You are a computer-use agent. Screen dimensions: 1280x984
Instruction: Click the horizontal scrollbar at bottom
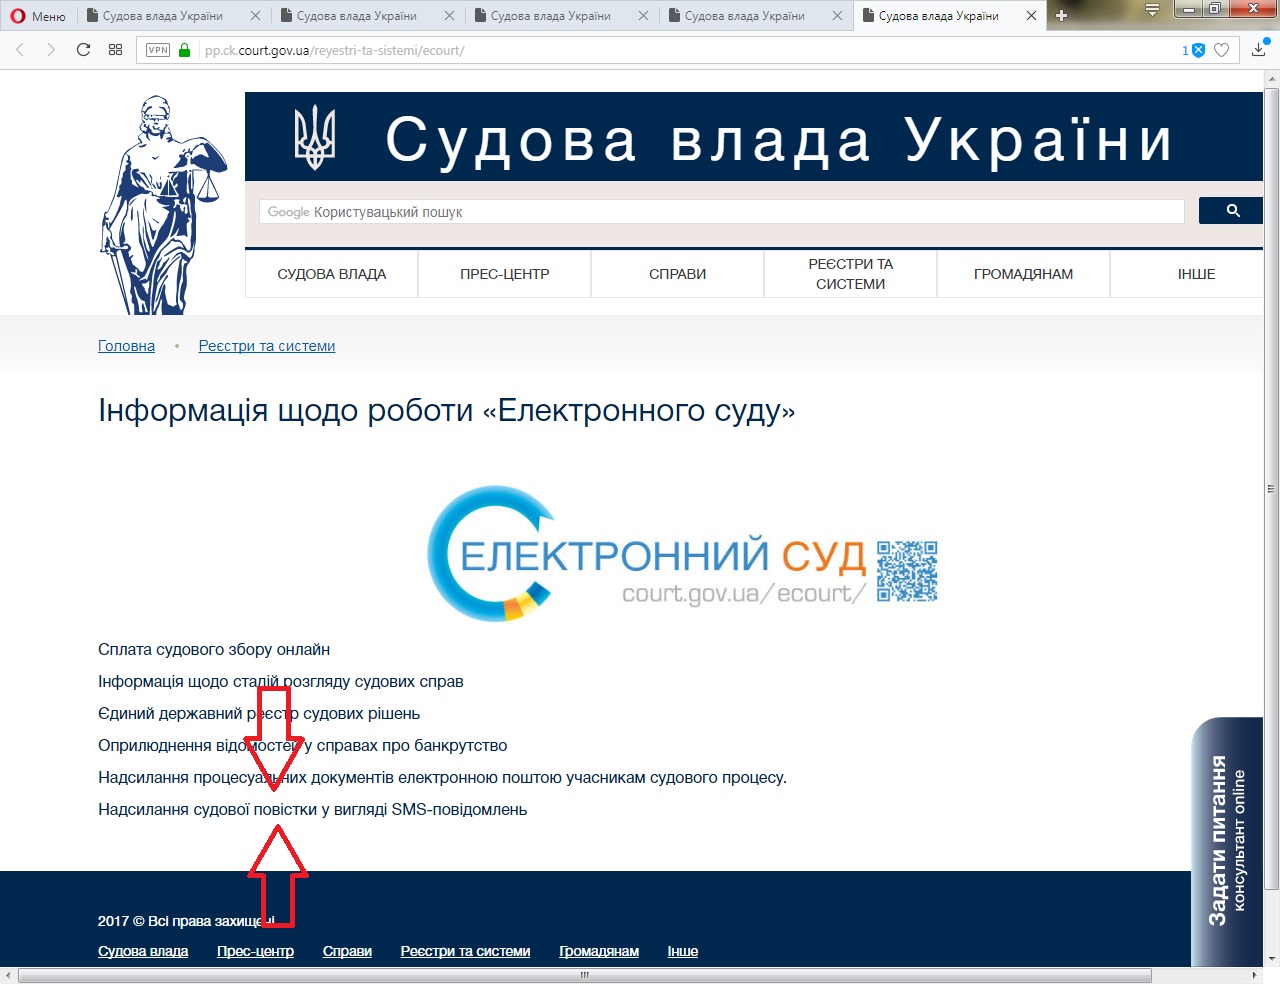tap(584, 975)
